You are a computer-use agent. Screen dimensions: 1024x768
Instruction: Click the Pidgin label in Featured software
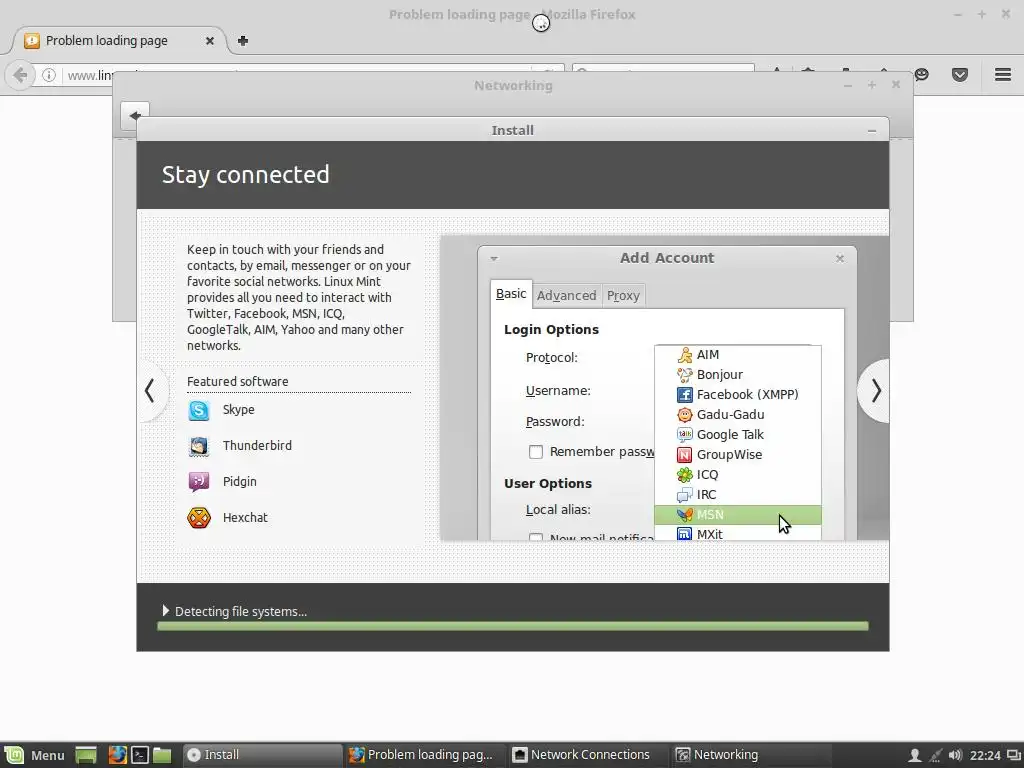point(240,481)
